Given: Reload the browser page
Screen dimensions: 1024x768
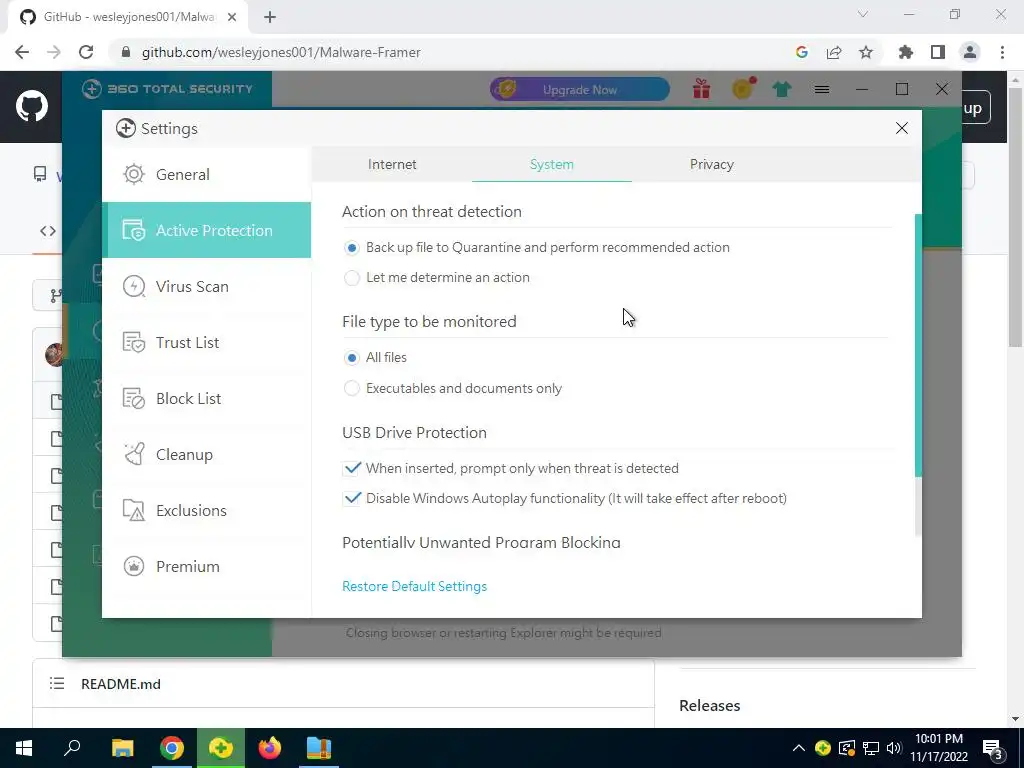Looking at the screenshot, I should point(86,52).
